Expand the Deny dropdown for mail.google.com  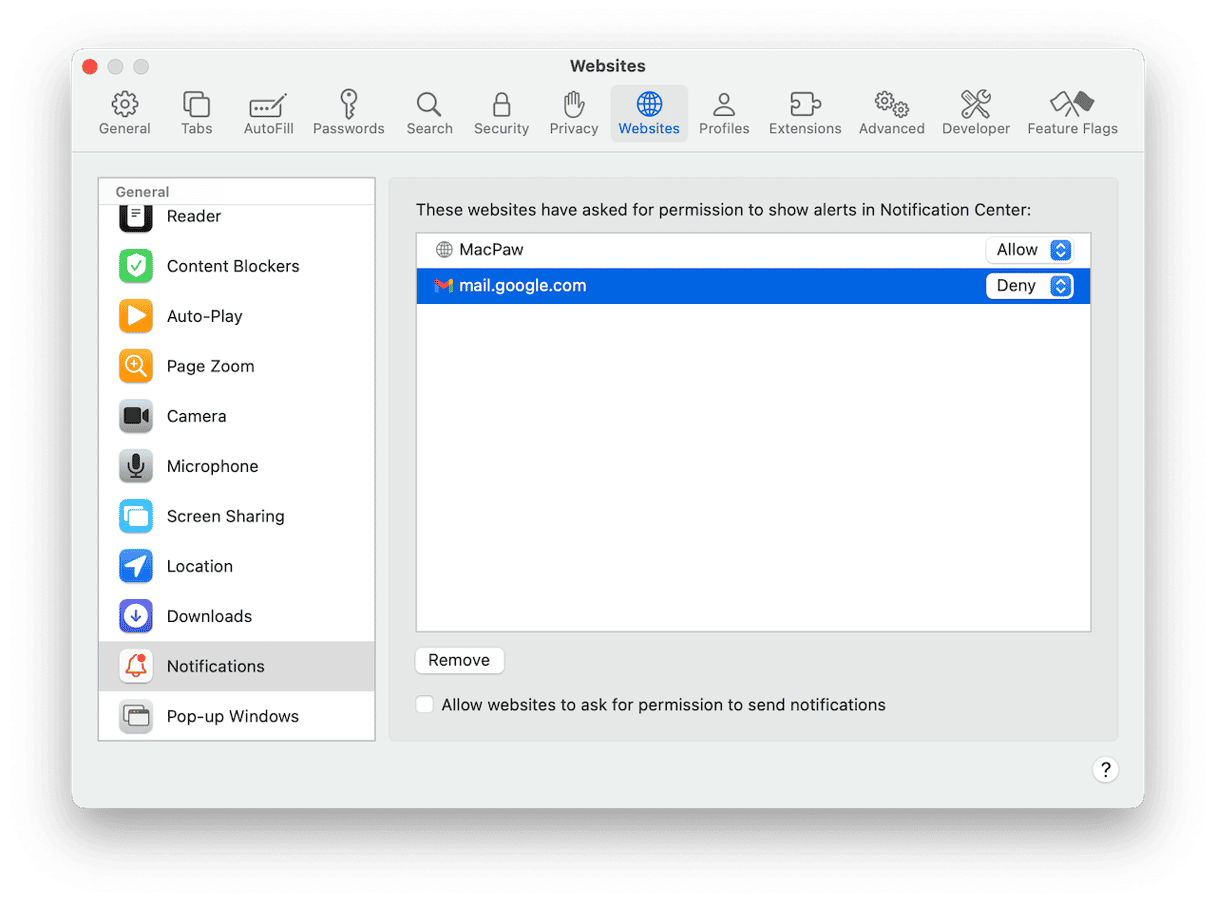pyautogui.click(x=1029, y=286)
